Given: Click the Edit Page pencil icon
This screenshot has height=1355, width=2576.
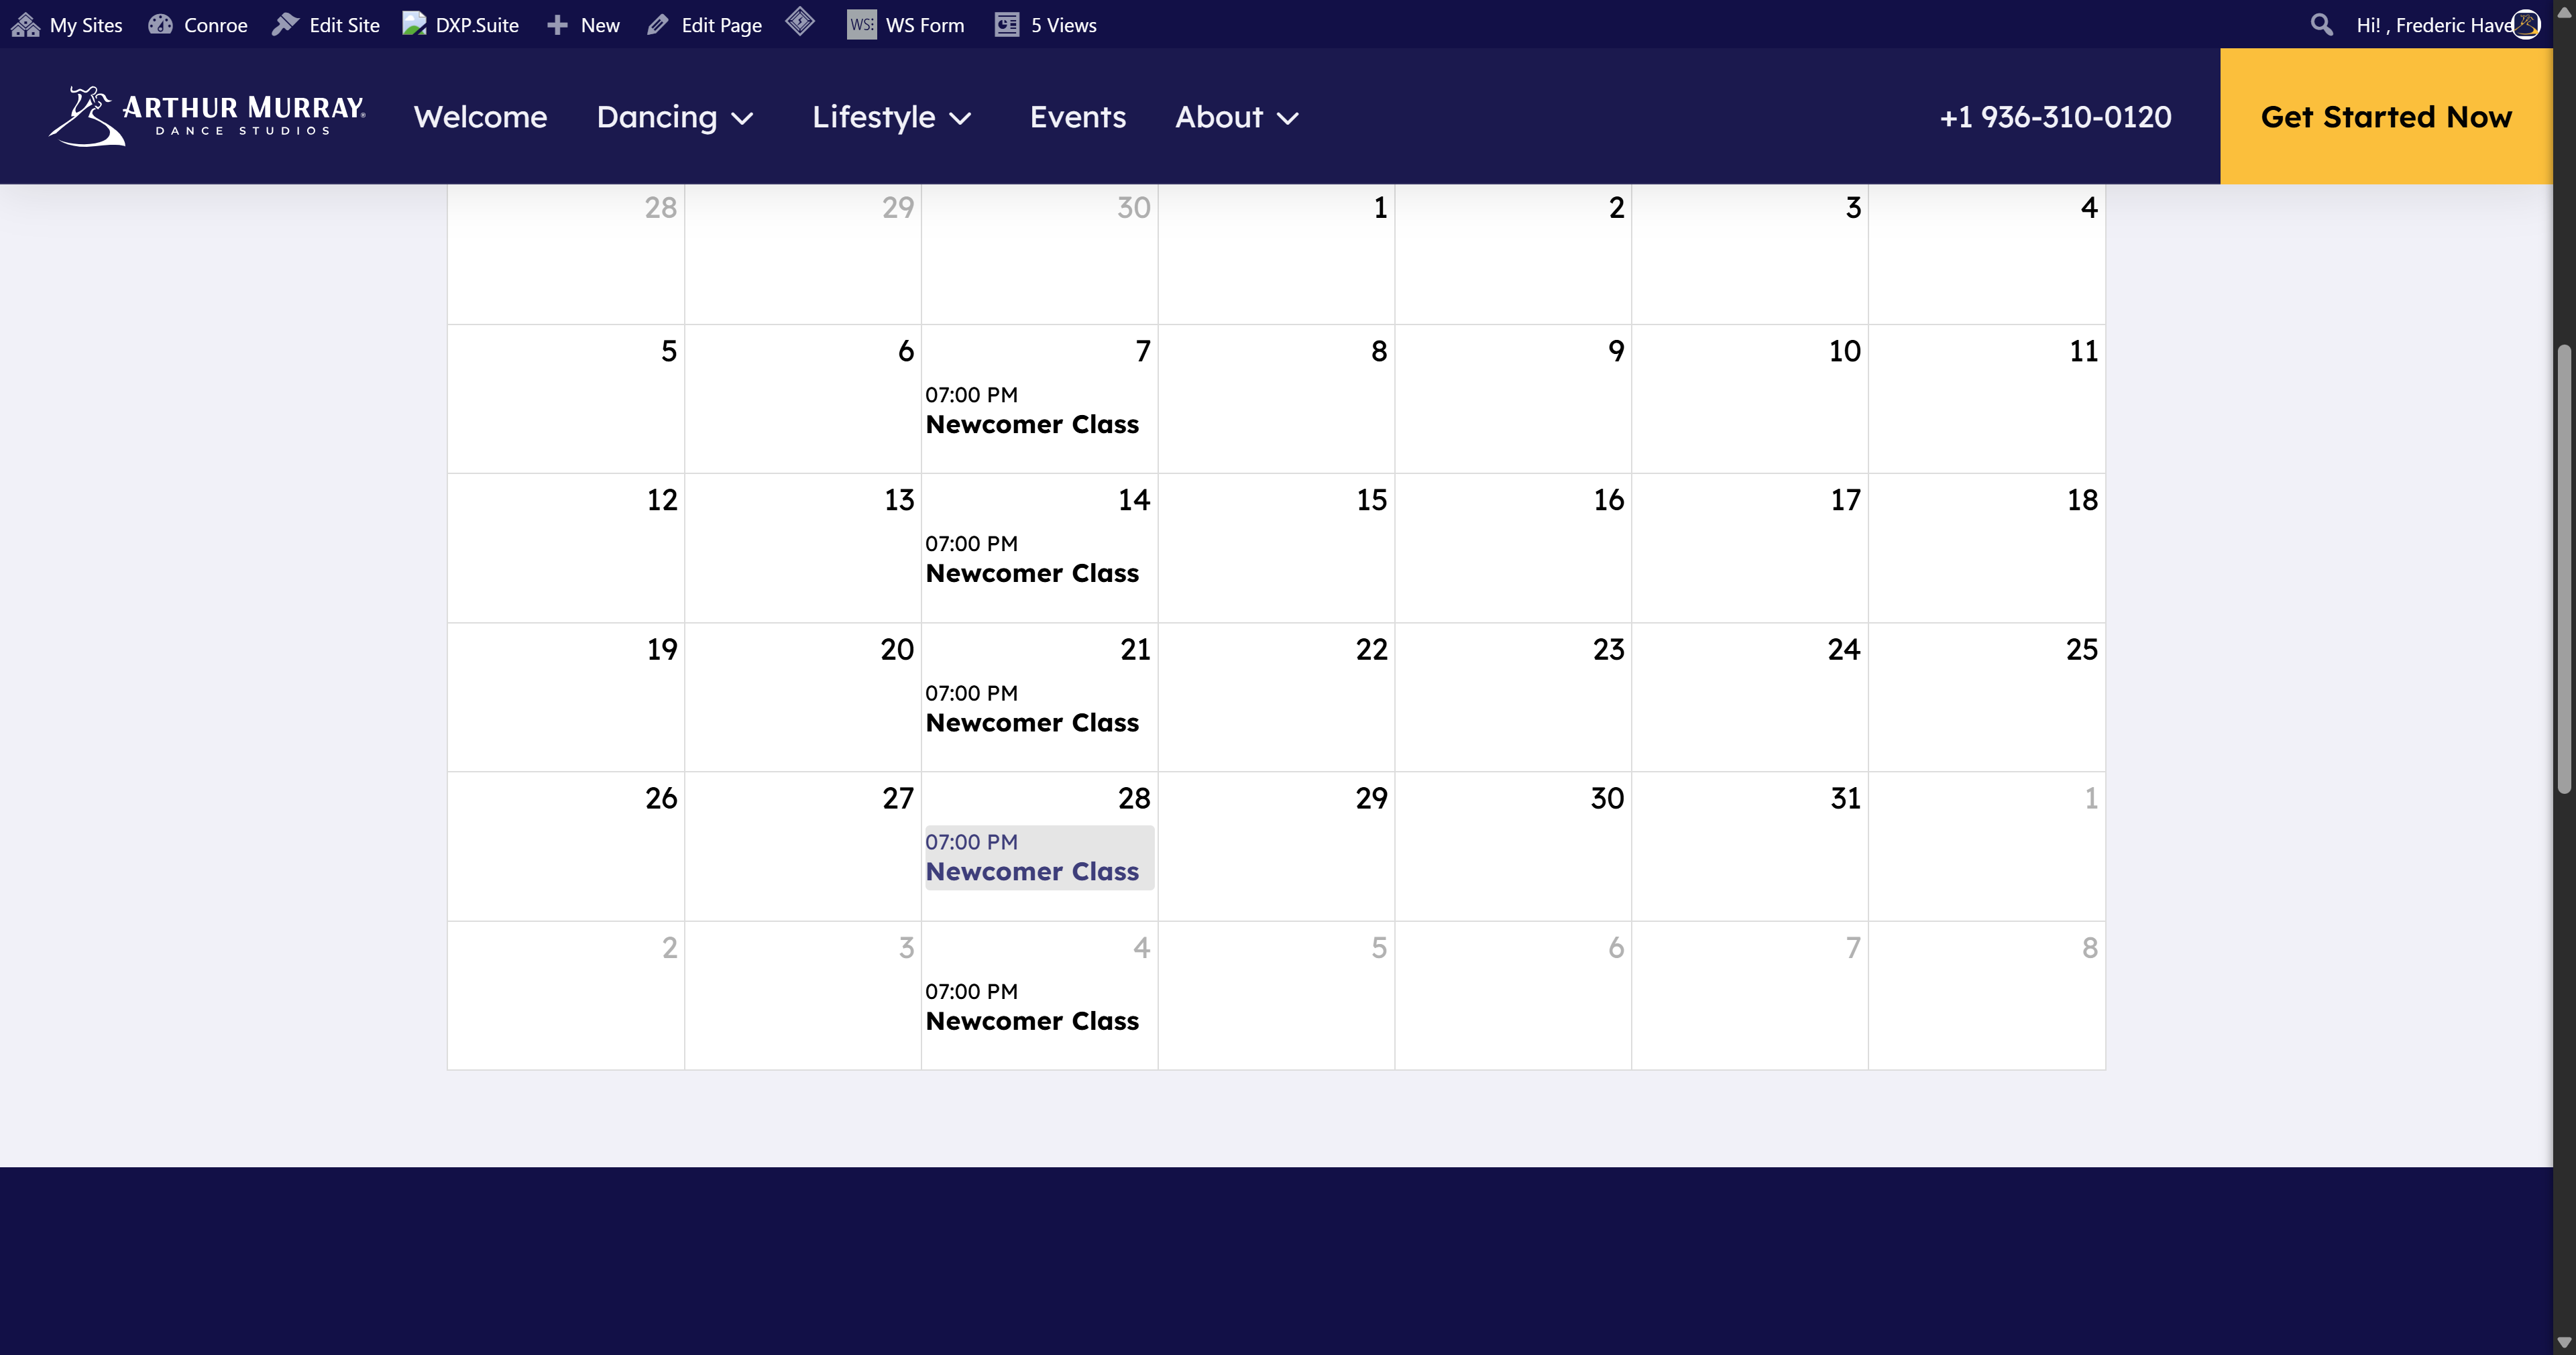Looking at the screenshot, I should point(658,25).
